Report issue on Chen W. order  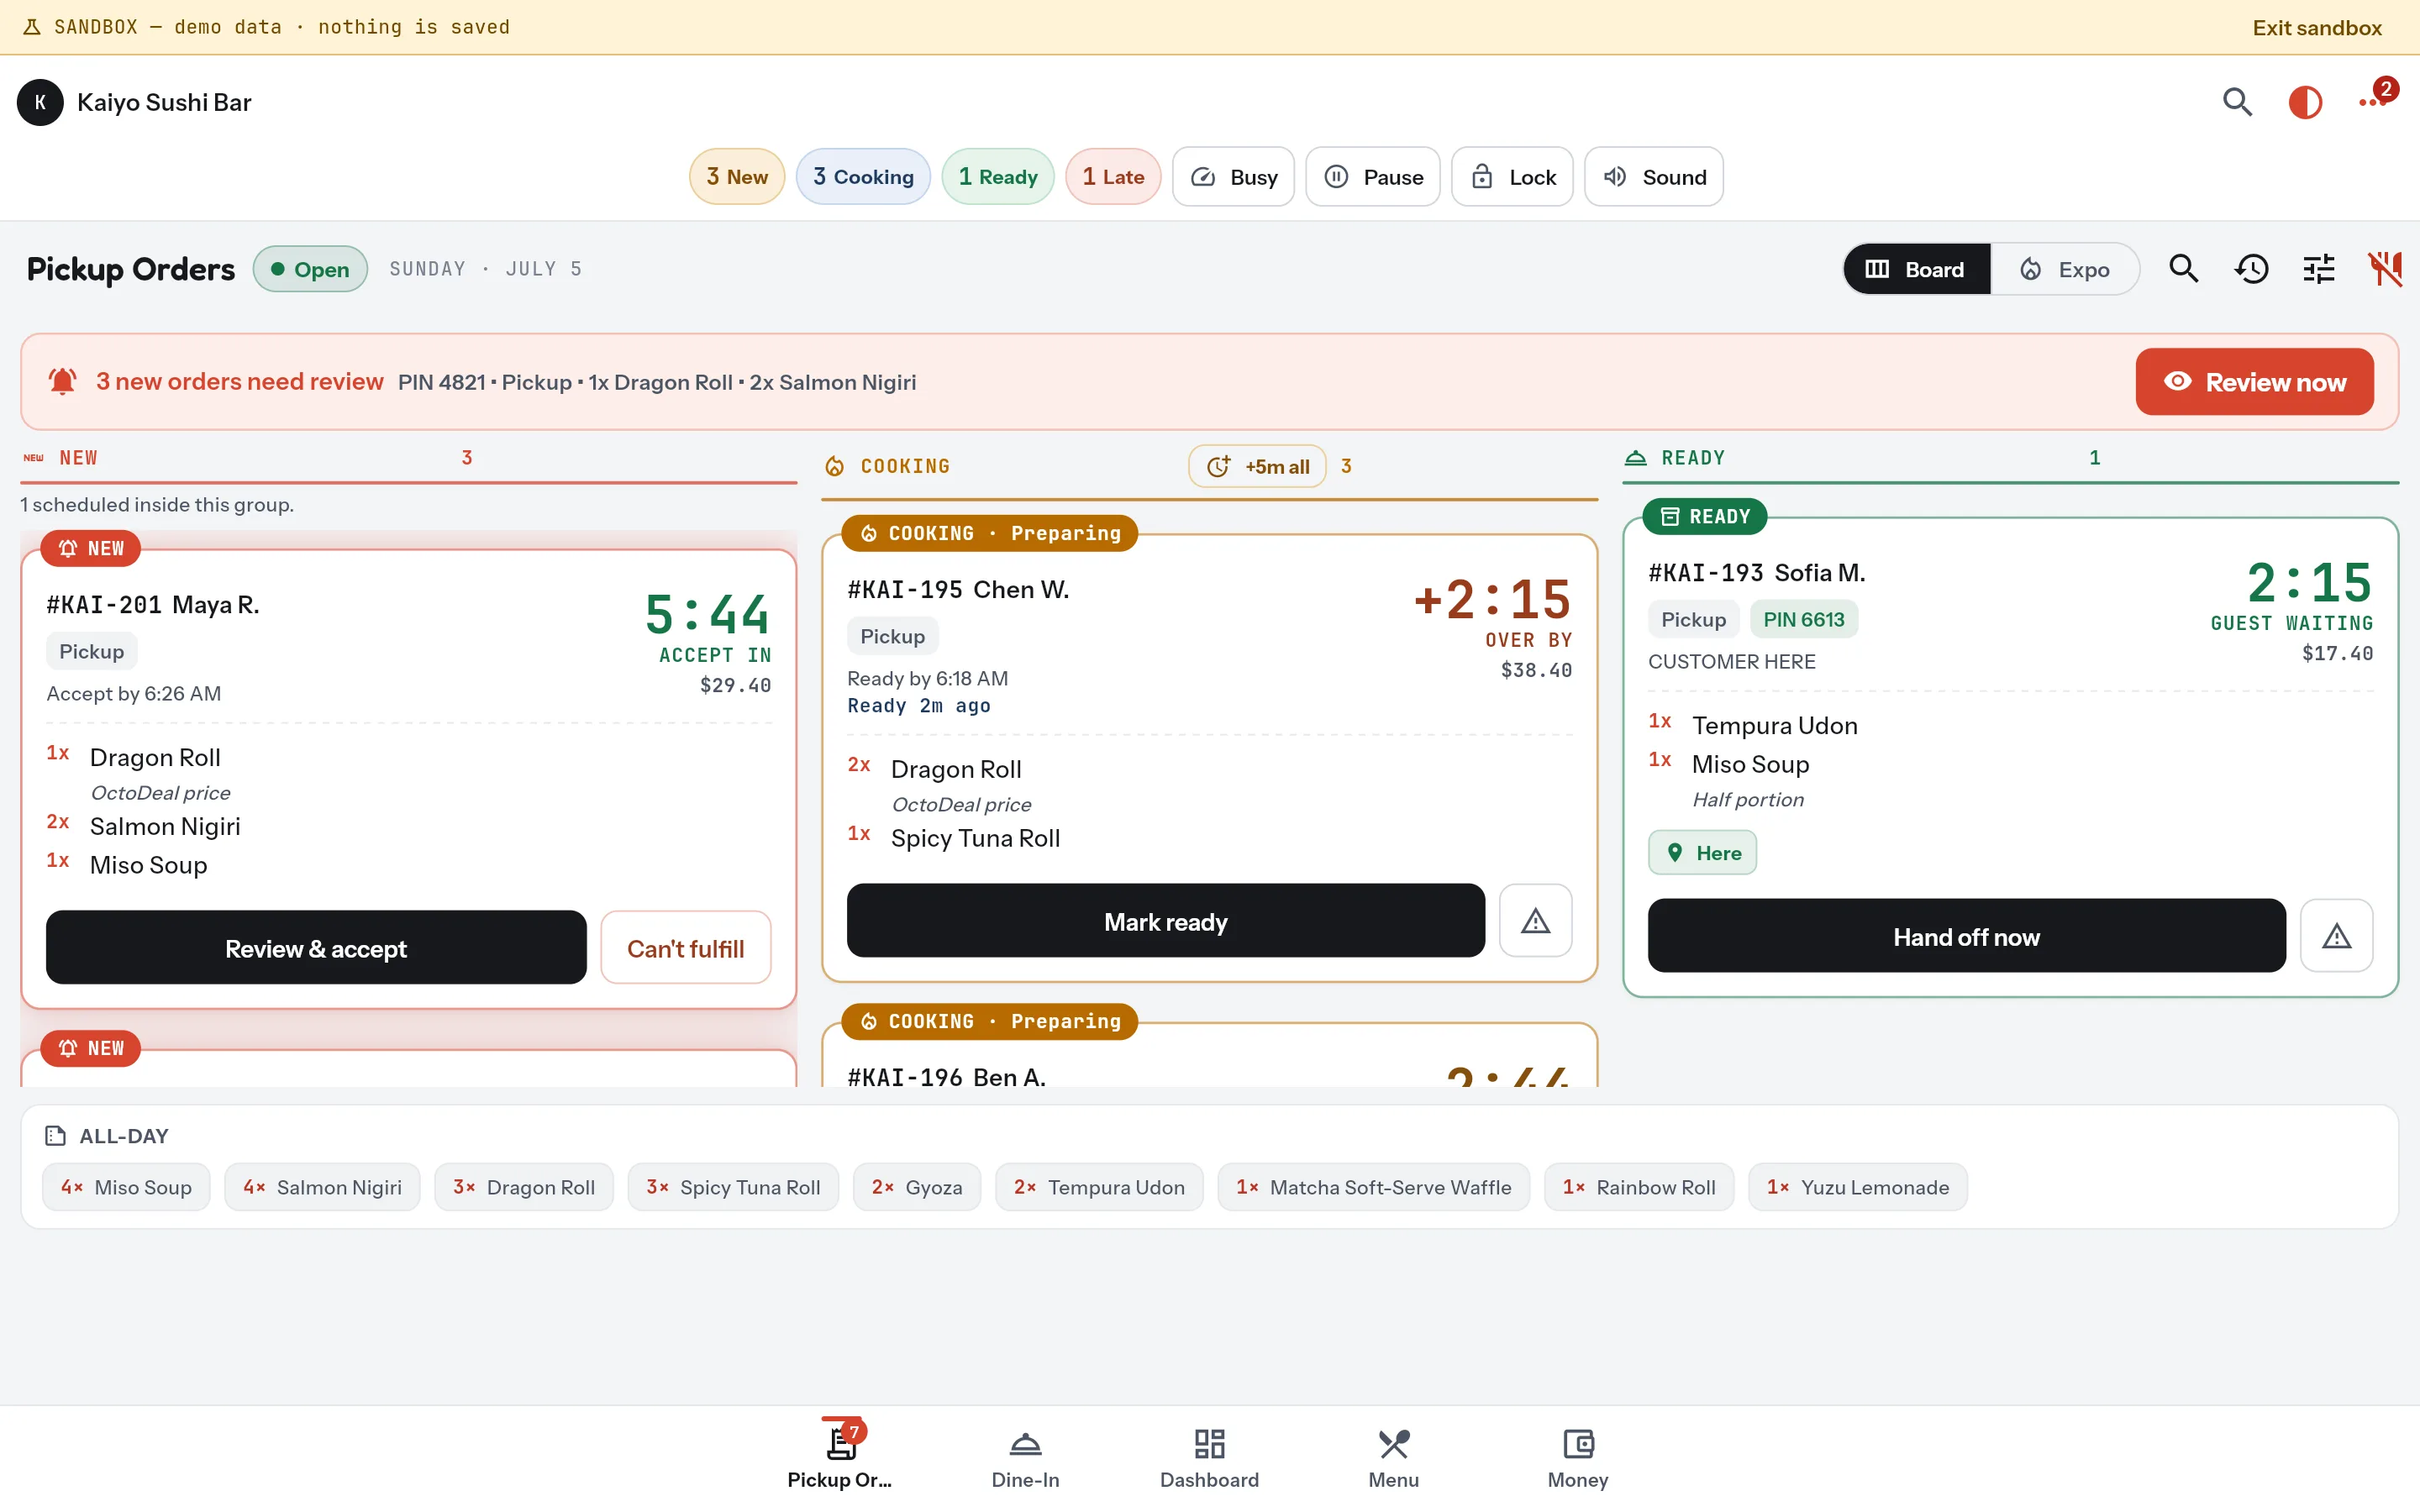[x=1535, y=920]
